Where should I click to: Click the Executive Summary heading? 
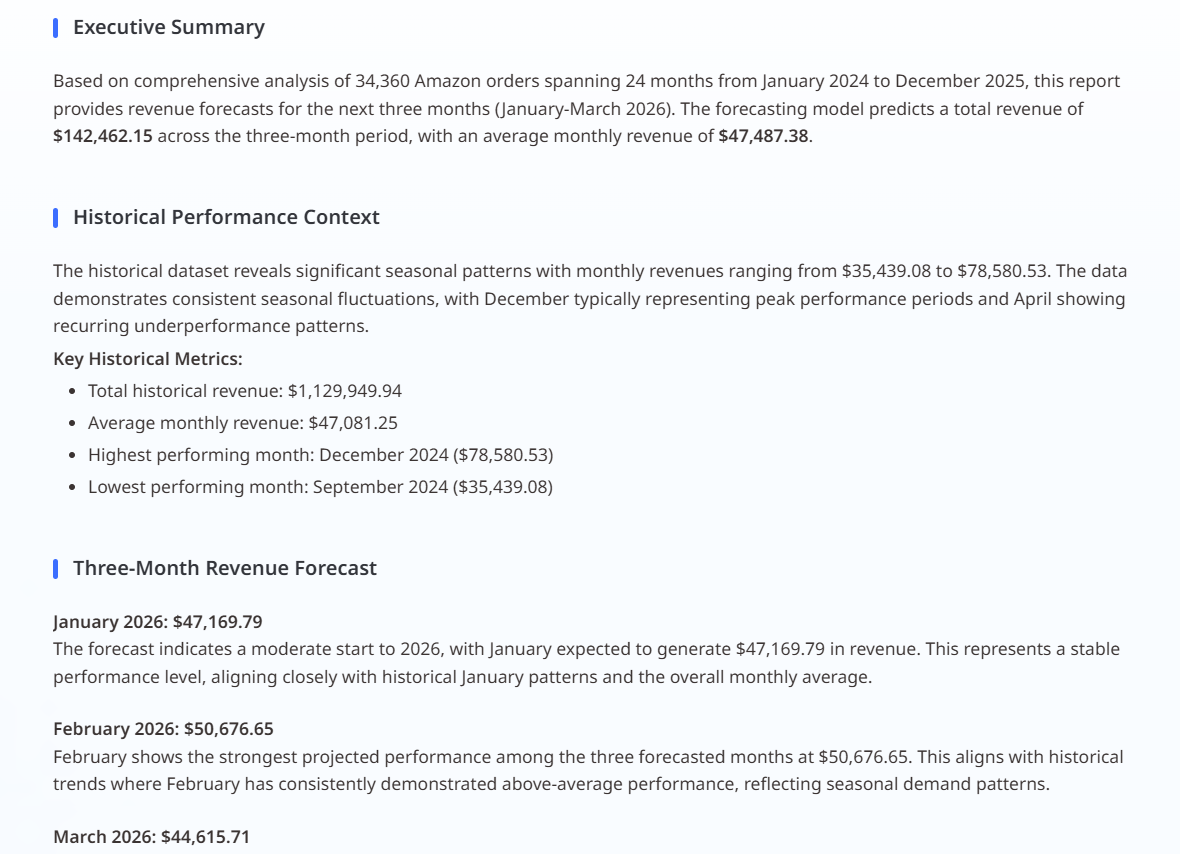click(x=168, y=28)
